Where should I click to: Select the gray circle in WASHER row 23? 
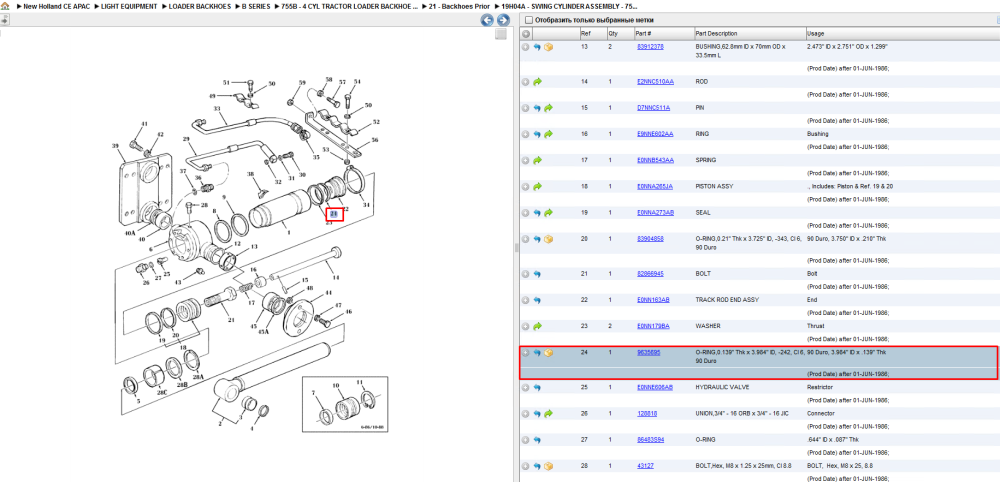tap(526, 326)
